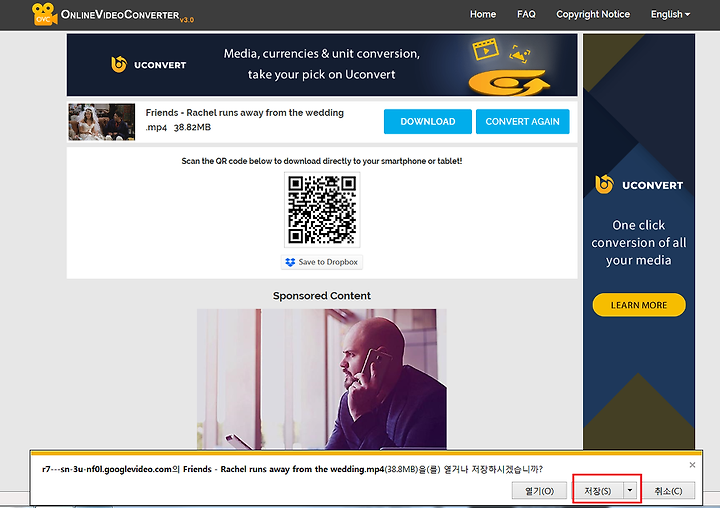Click the sponsored content image of man on phone
The width and height of the screenshot is (720, 508).
(x=322, y=379)
